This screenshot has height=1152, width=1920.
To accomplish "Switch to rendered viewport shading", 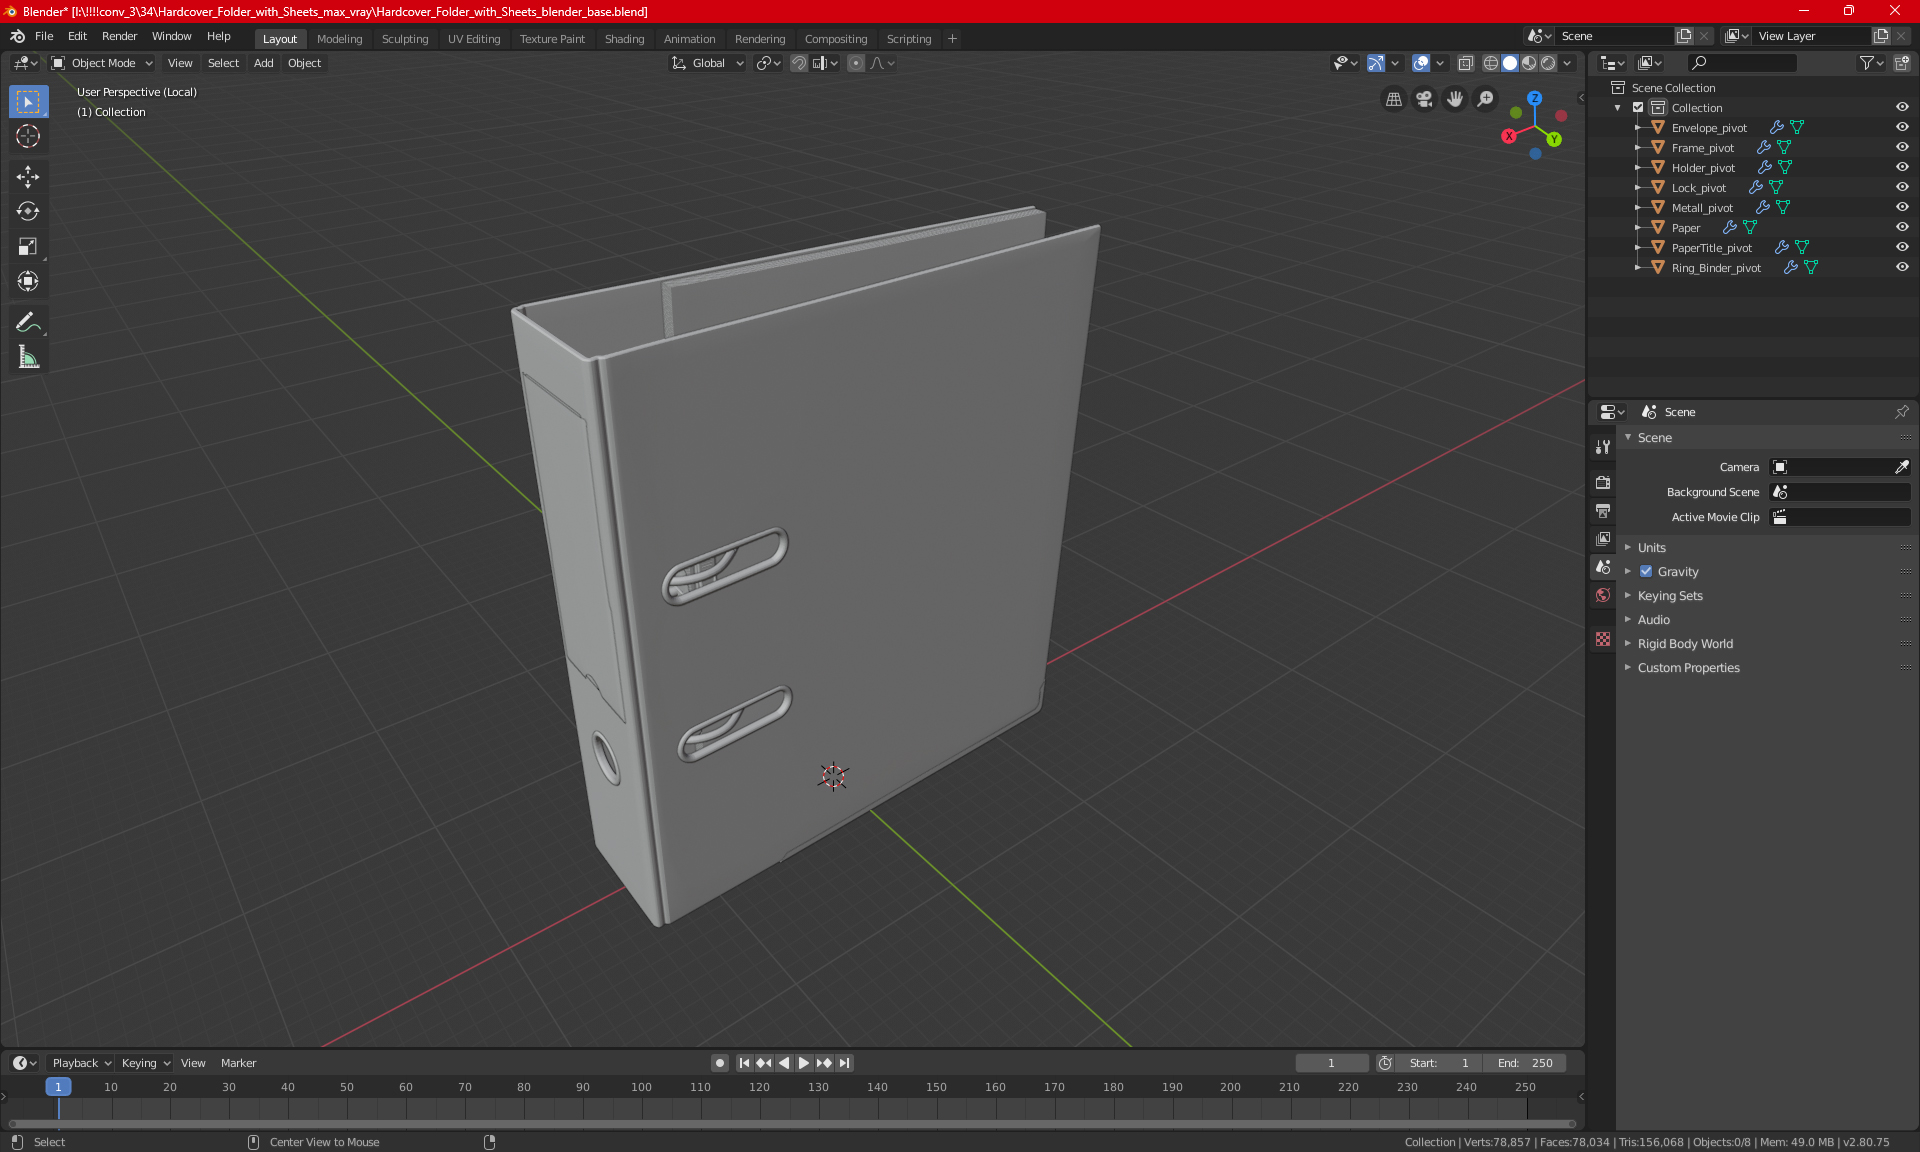I will pyautogui.click(x=1548, y=63).
